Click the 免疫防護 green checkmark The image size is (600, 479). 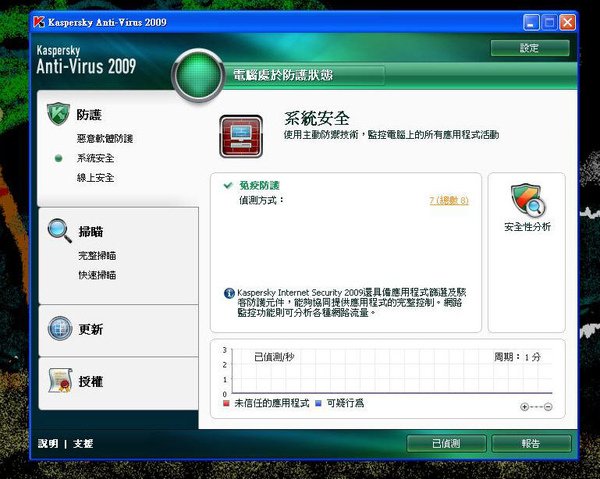(x=228, y=186)
